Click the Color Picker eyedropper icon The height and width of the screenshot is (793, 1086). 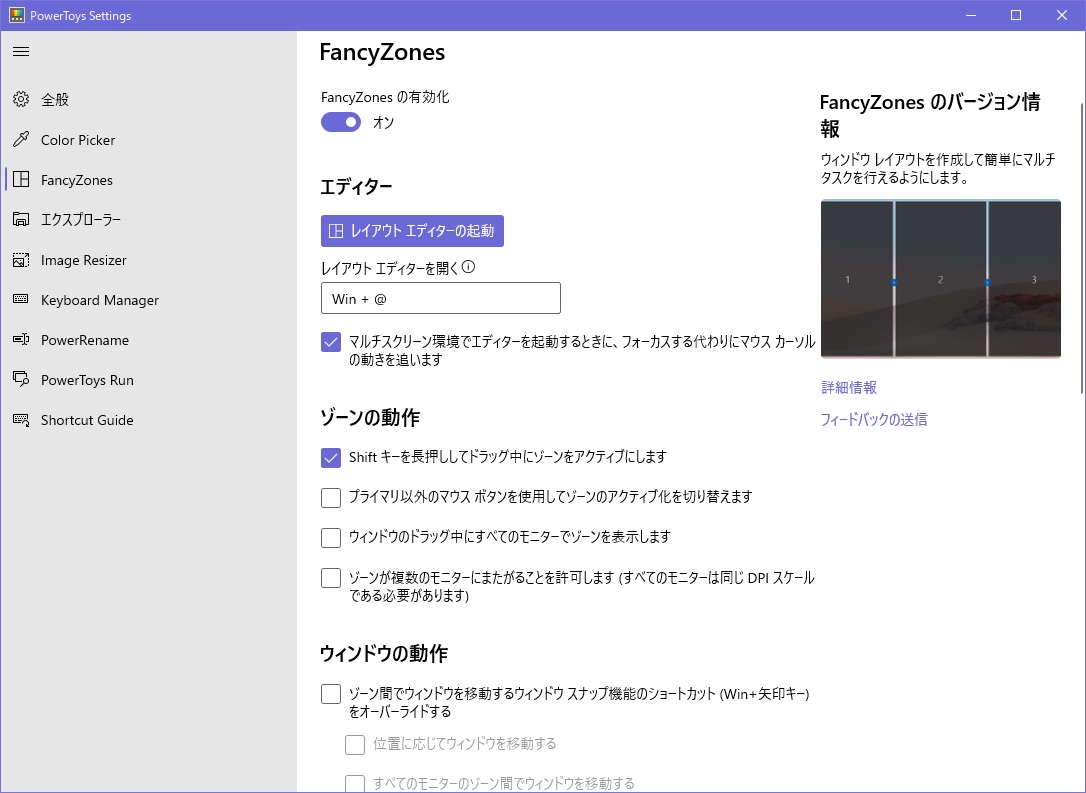click(21, 139)
